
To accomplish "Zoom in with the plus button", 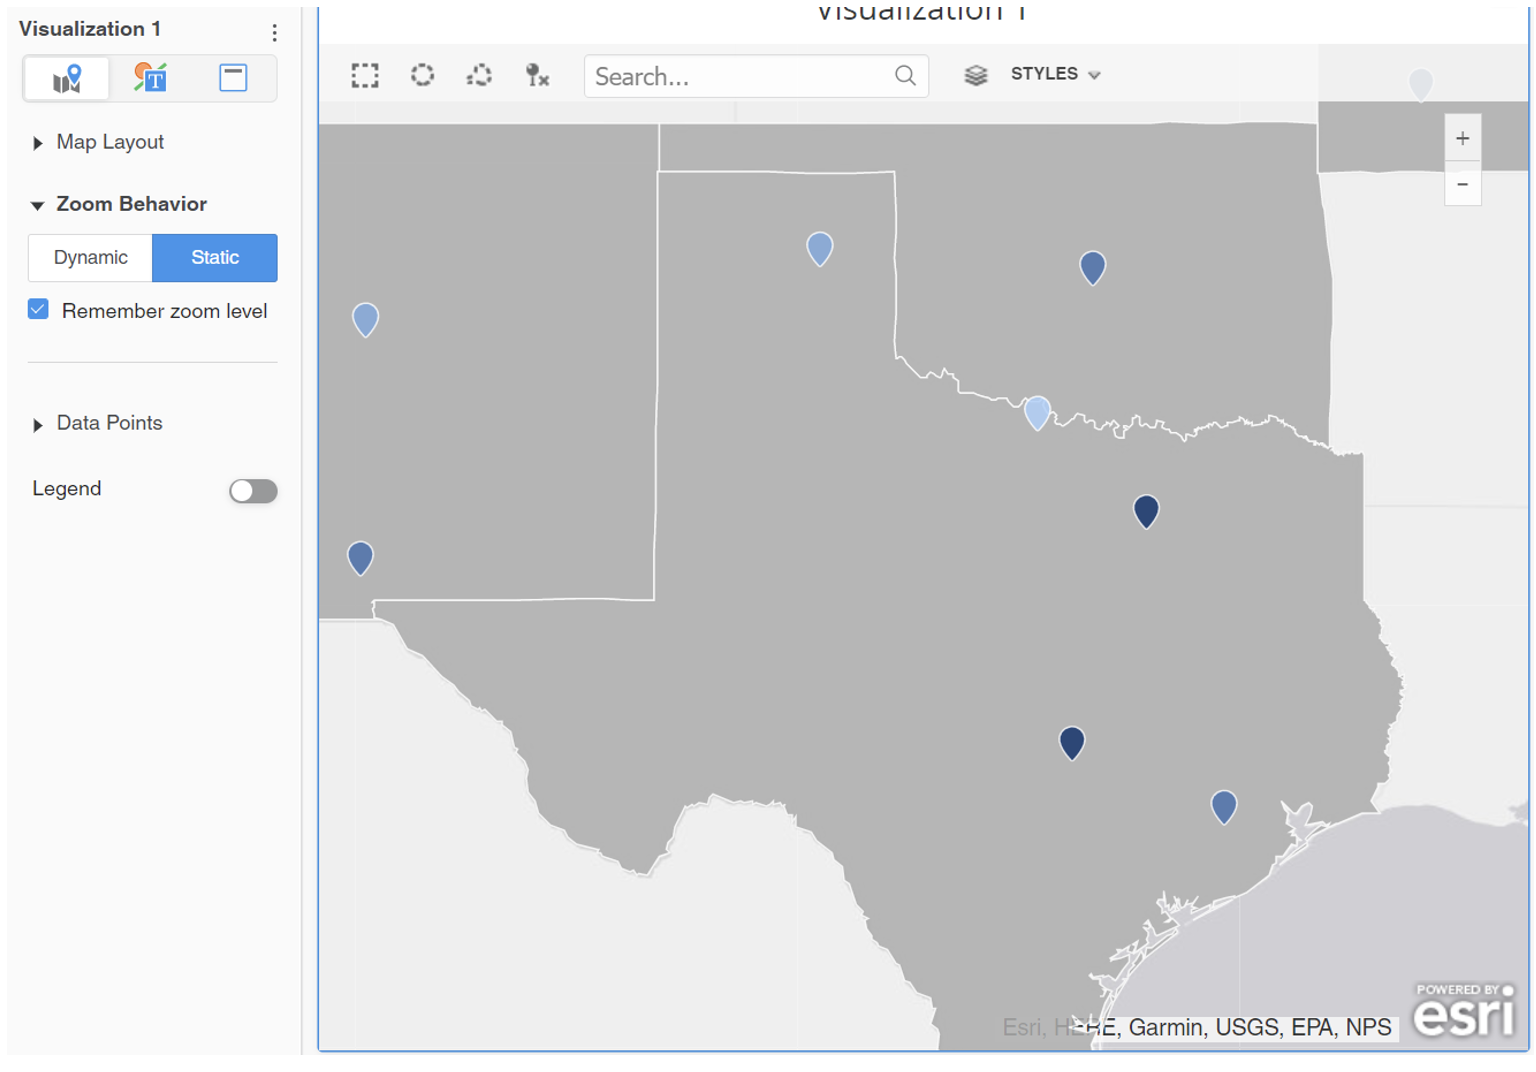I will pos(1462,137).
